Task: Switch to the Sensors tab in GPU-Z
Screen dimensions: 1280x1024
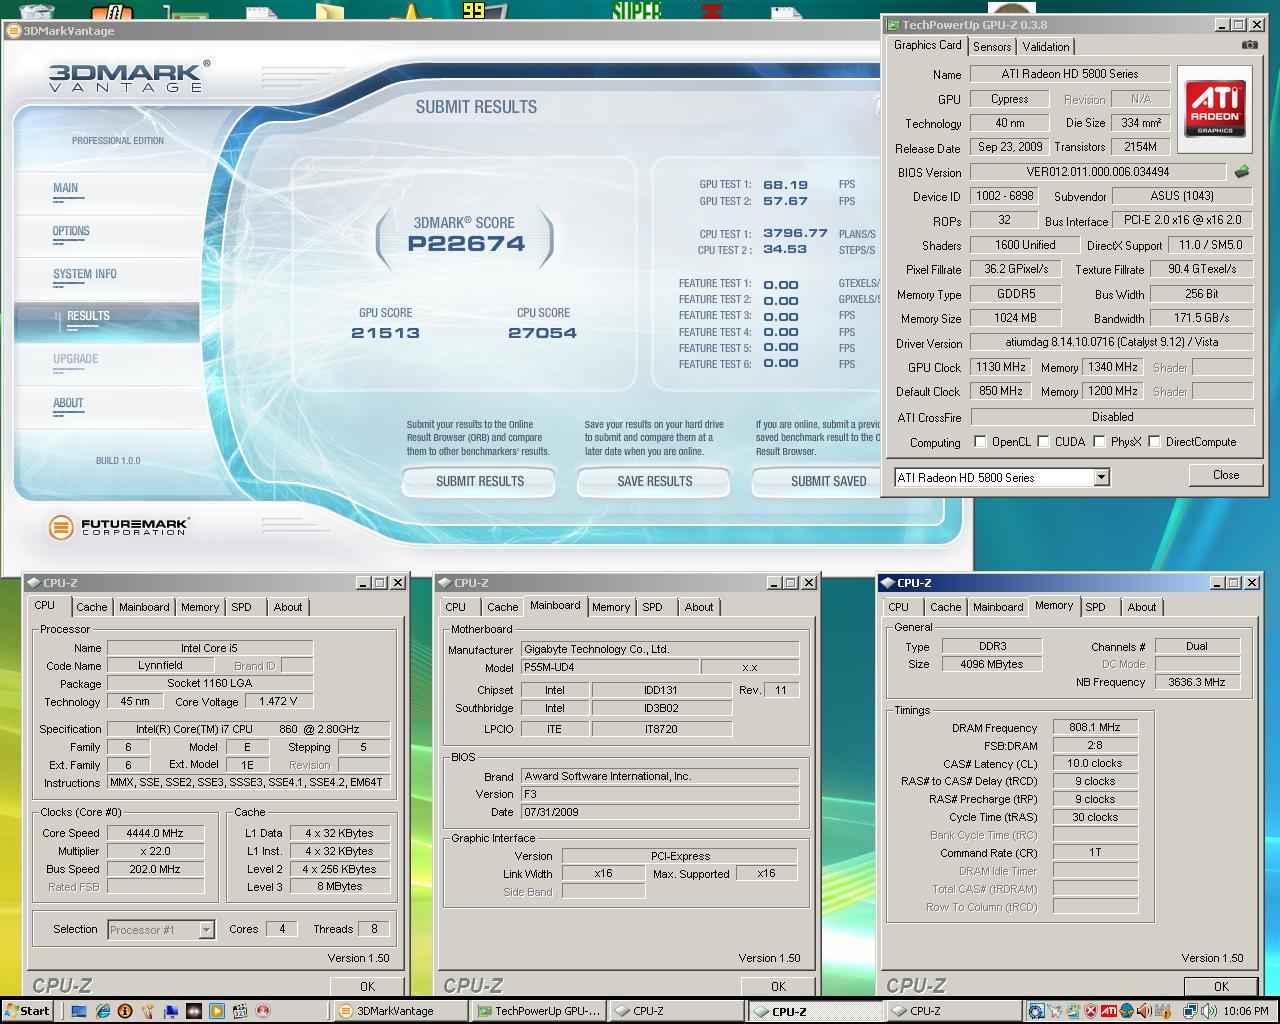Action: [x=992, y=47]
